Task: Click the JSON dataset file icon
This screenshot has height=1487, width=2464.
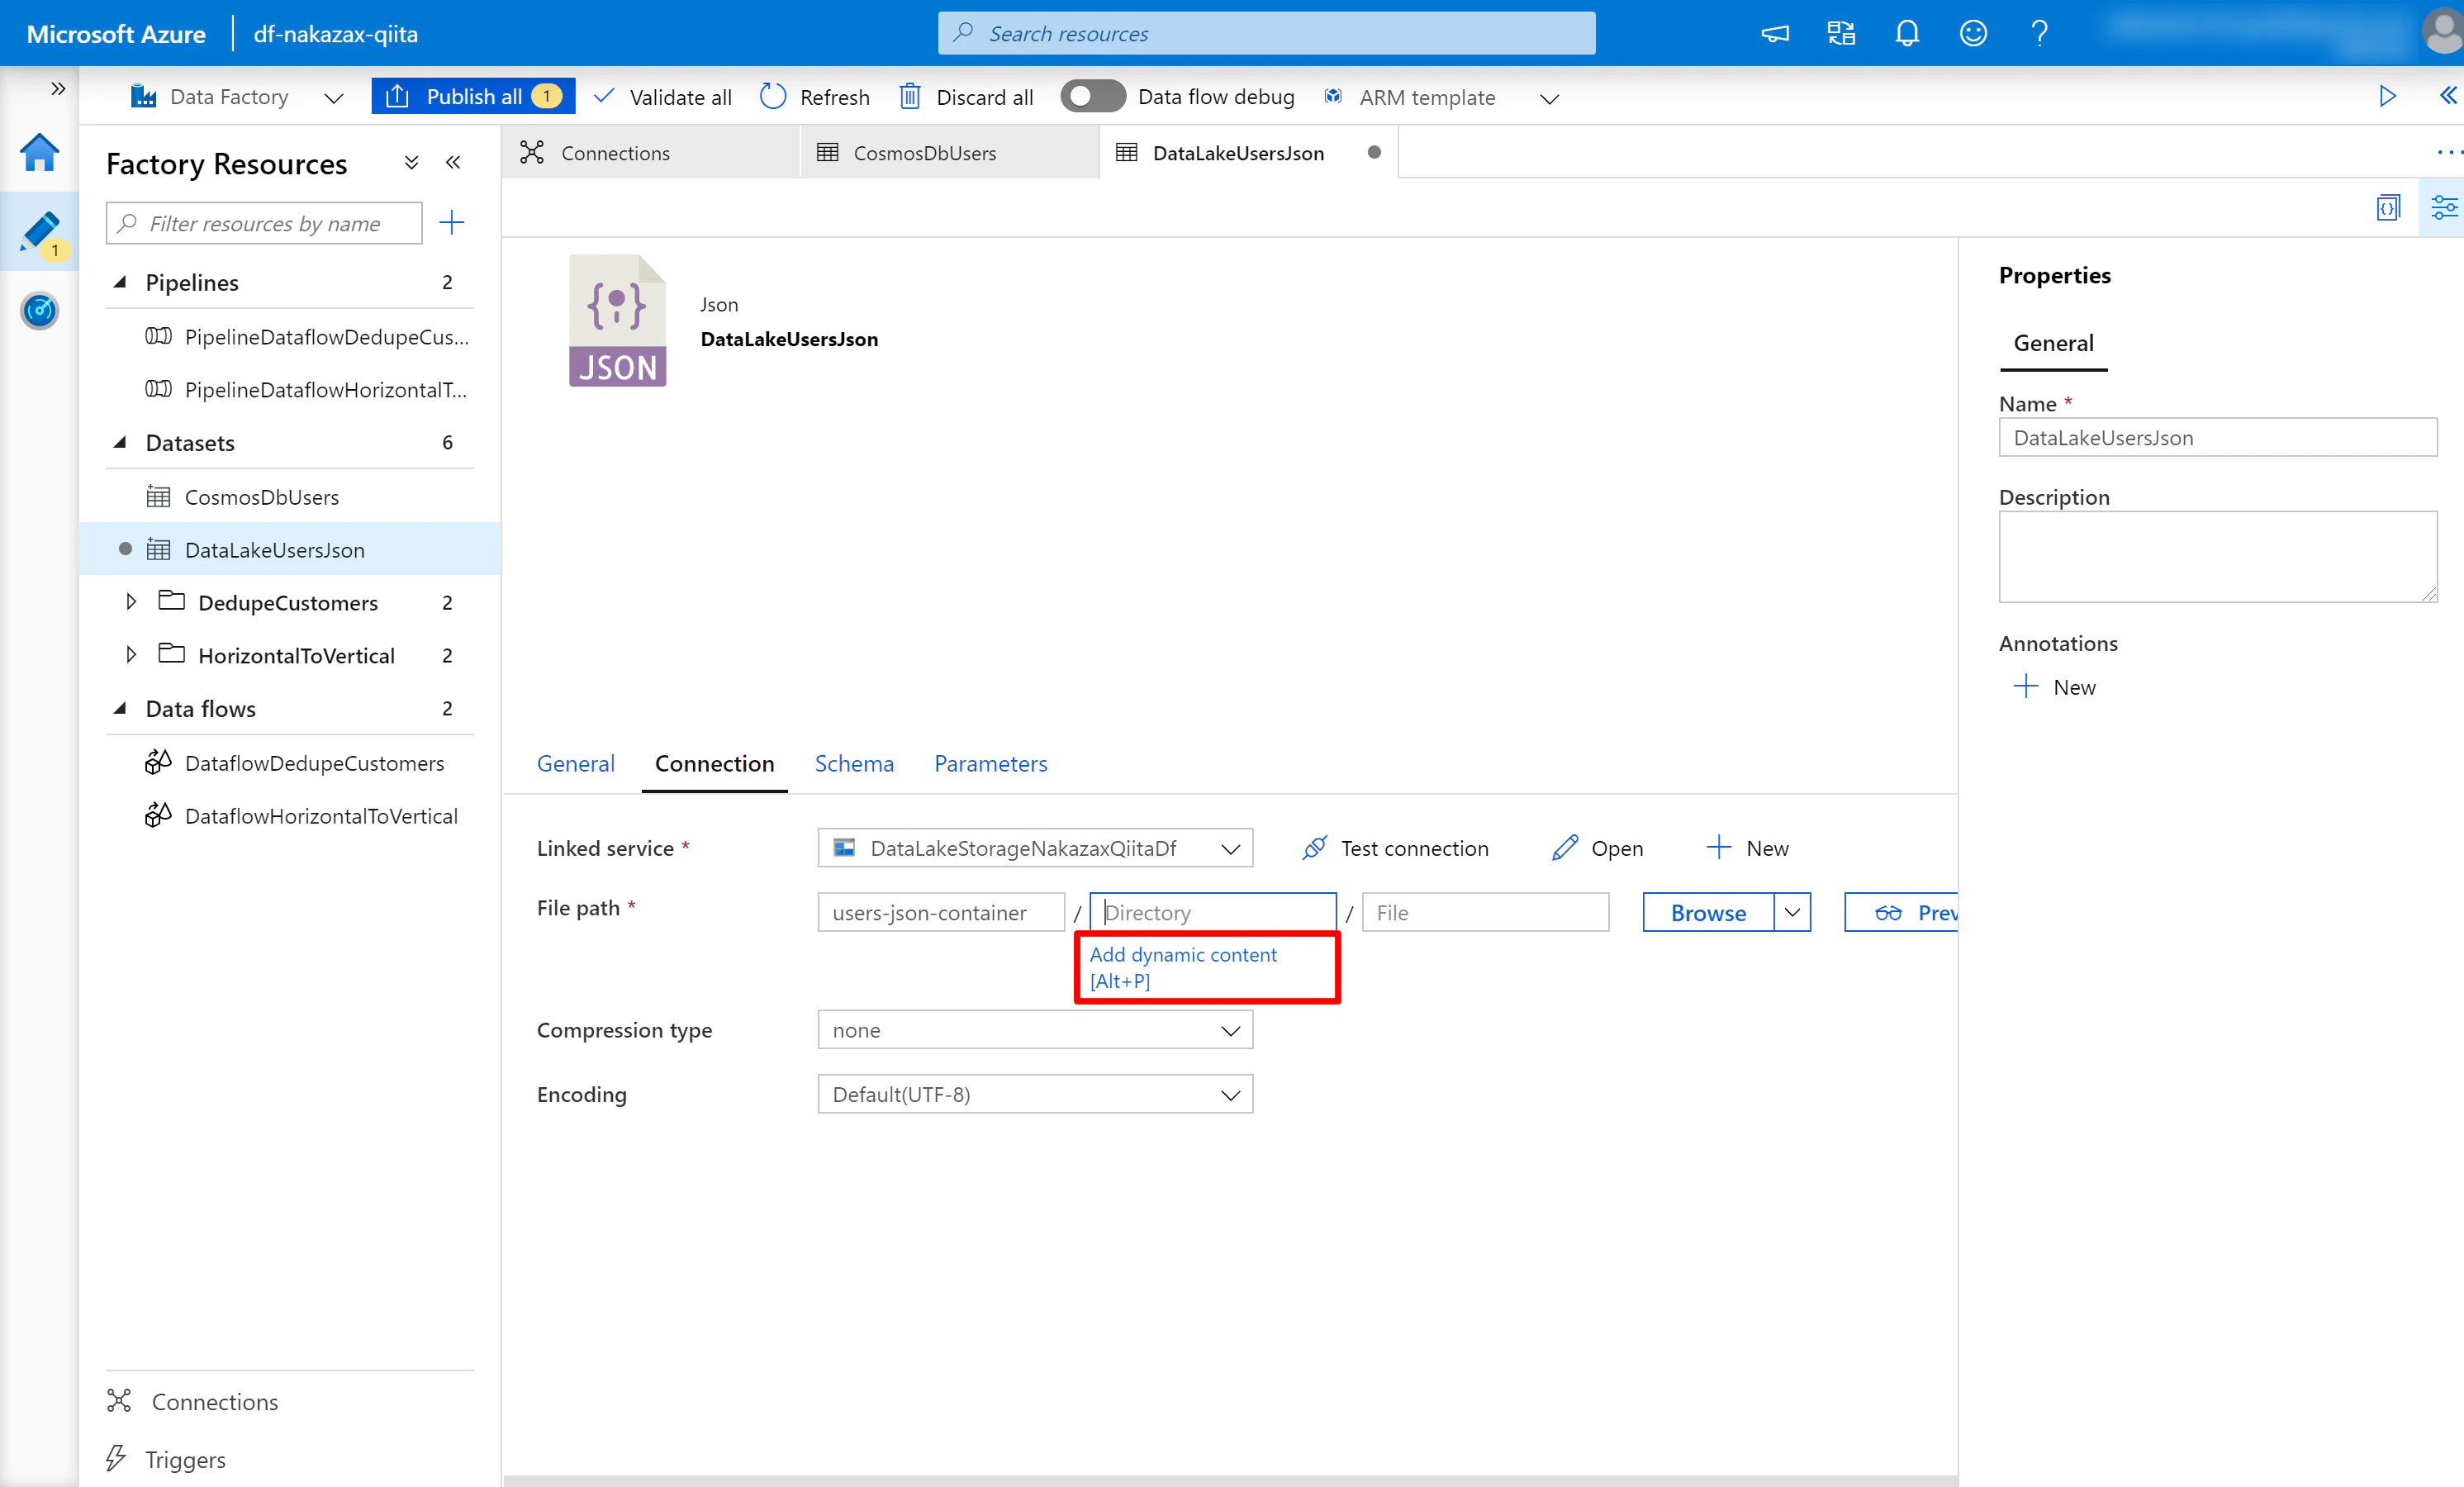Action: pyautogui.click(x=617, y=320)
